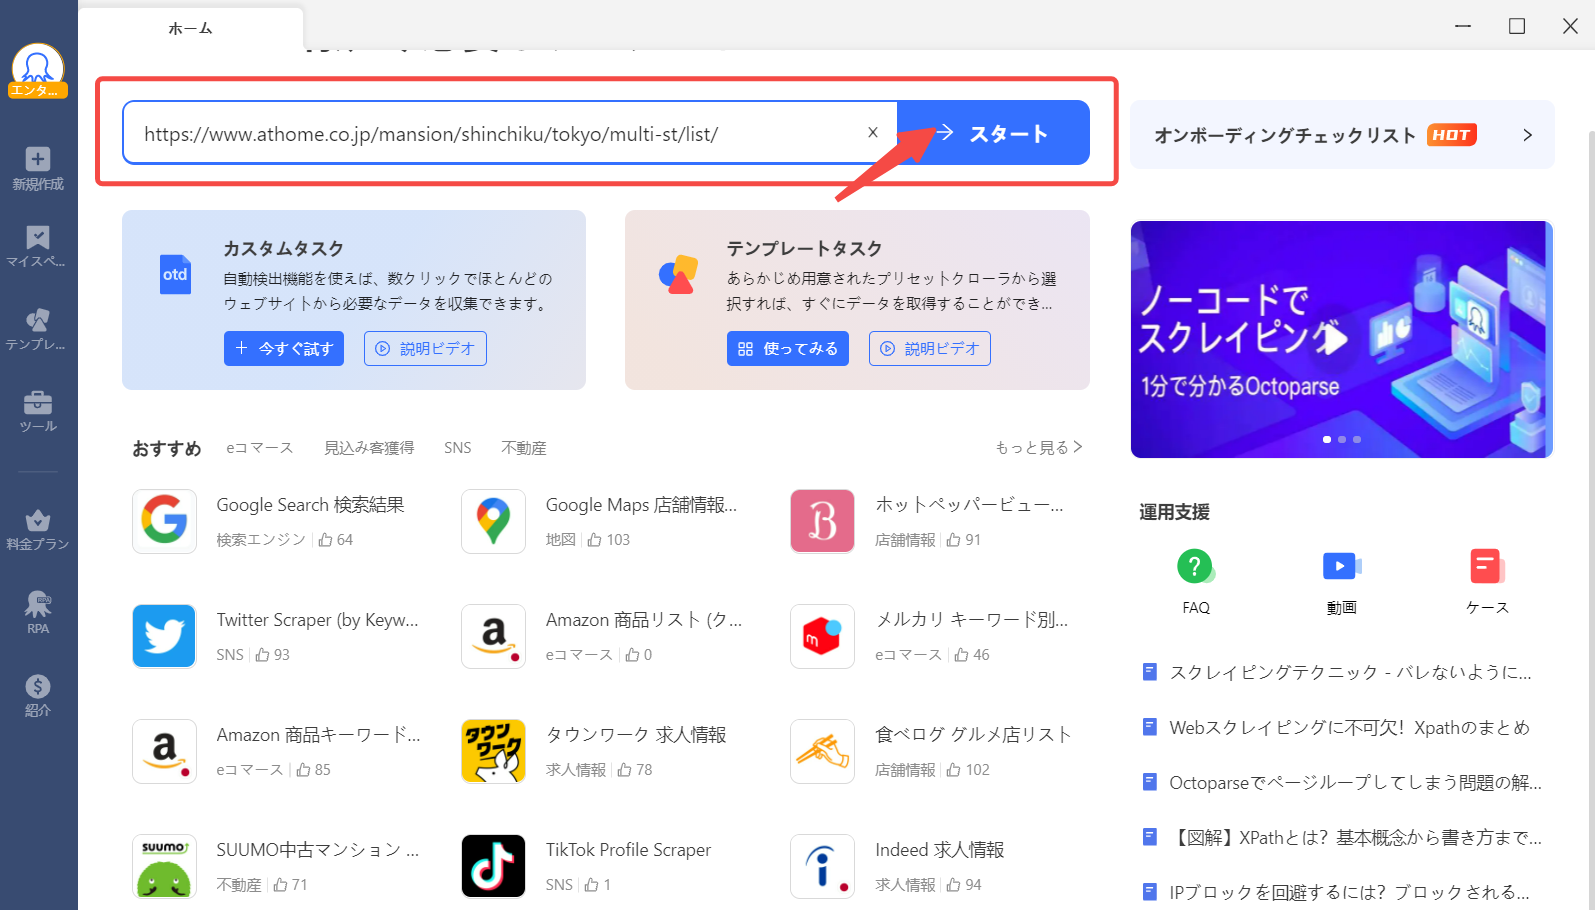The width and height of the screenshot is (1595, 910).
Task: Open TikTok Profile Scraper template title
Action: 628,850
